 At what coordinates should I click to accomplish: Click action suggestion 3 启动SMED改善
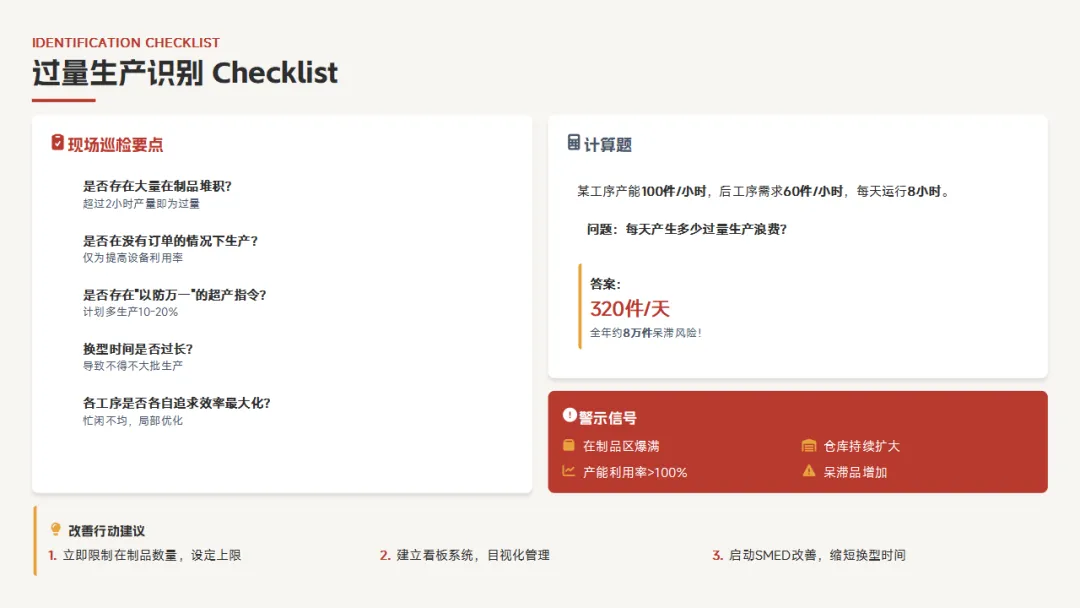coord(809,555)
